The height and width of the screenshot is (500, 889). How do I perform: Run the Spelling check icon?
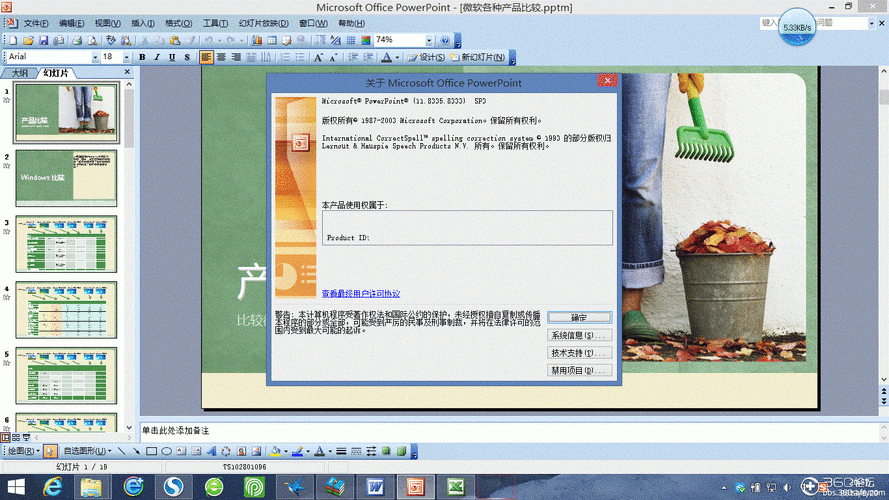pos(111,40)
